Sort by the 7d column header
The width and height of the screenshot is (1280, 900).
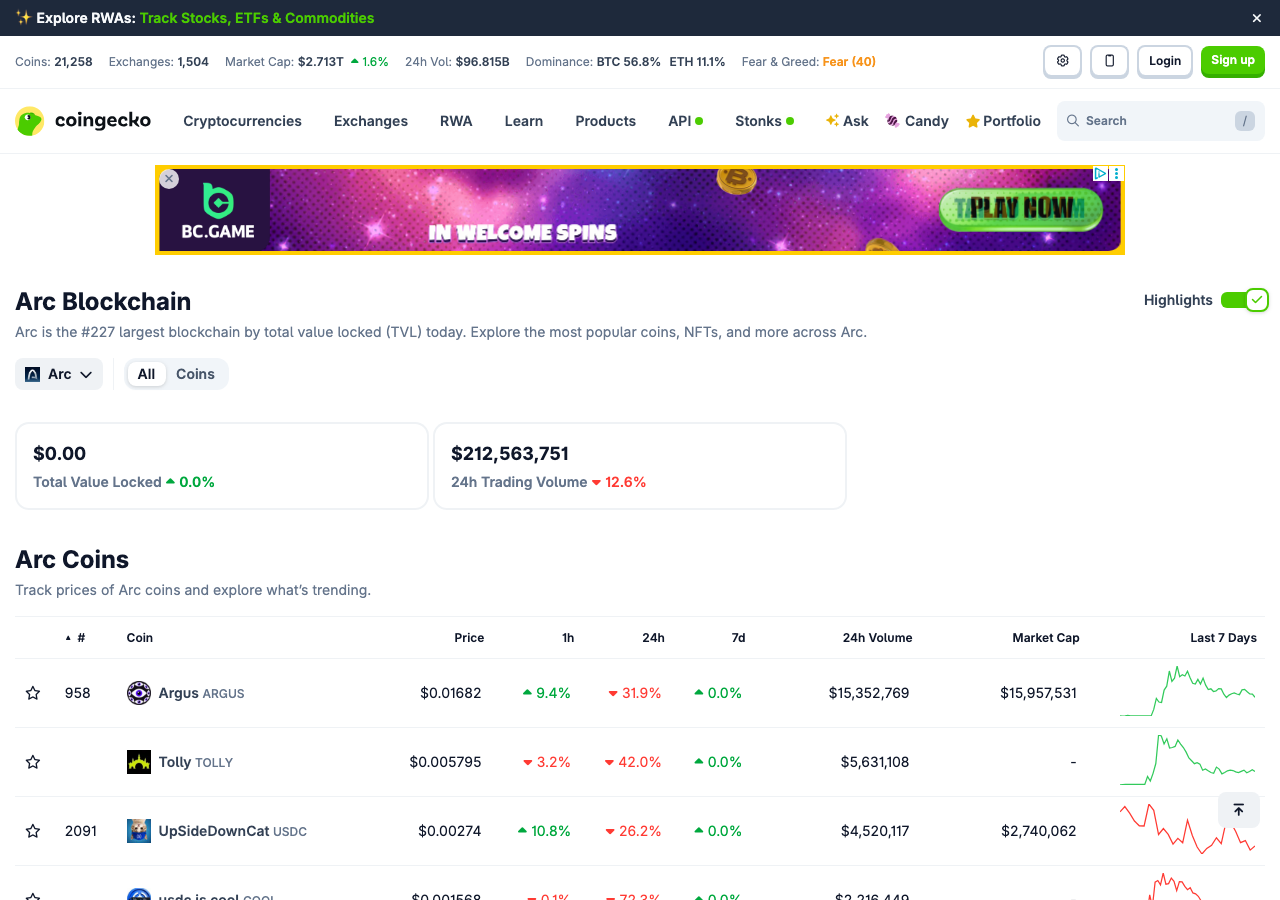click(738, 638)
